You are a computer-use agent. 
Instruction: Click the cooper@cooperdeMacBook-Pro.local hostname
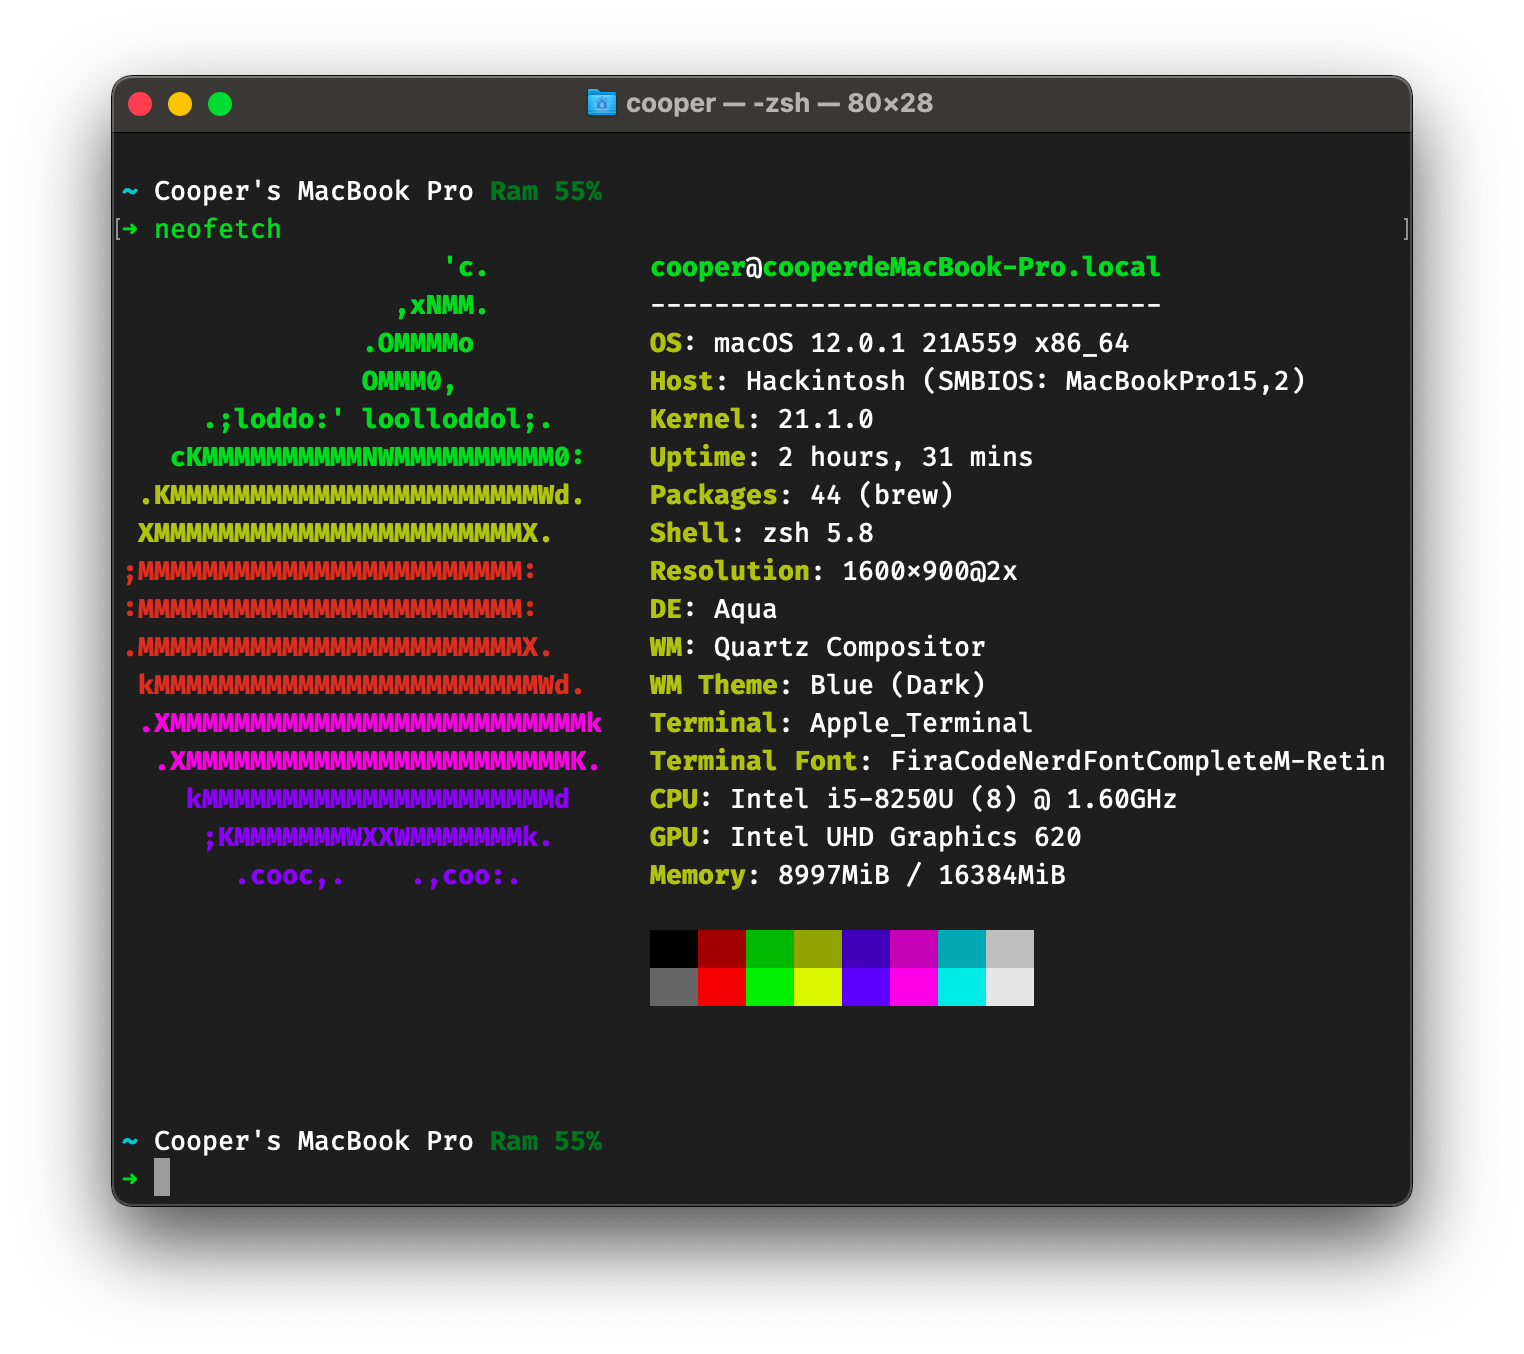click(x=905, y=267)
